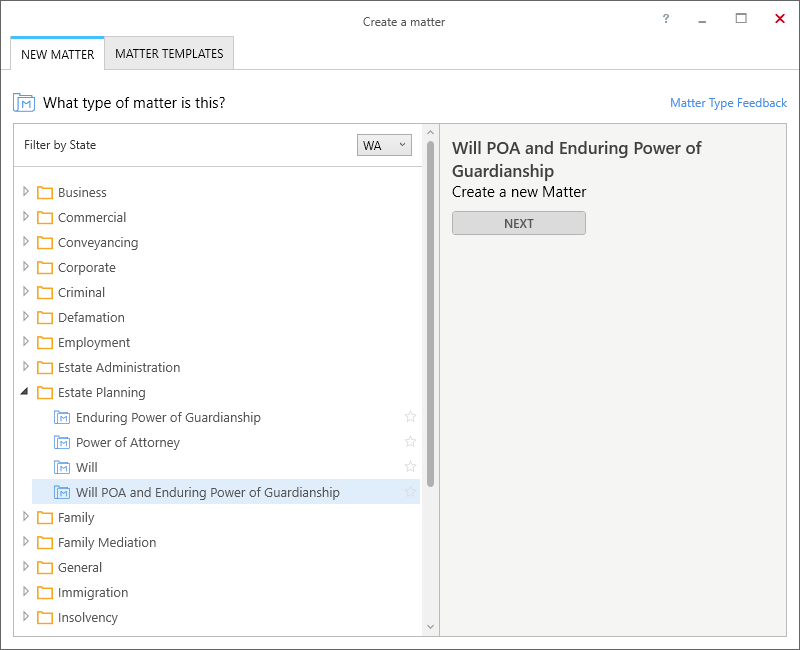Collapse the Estate Planning folder
The width and height of the screenshot is (800, 650).
click(x=24, y=392)
